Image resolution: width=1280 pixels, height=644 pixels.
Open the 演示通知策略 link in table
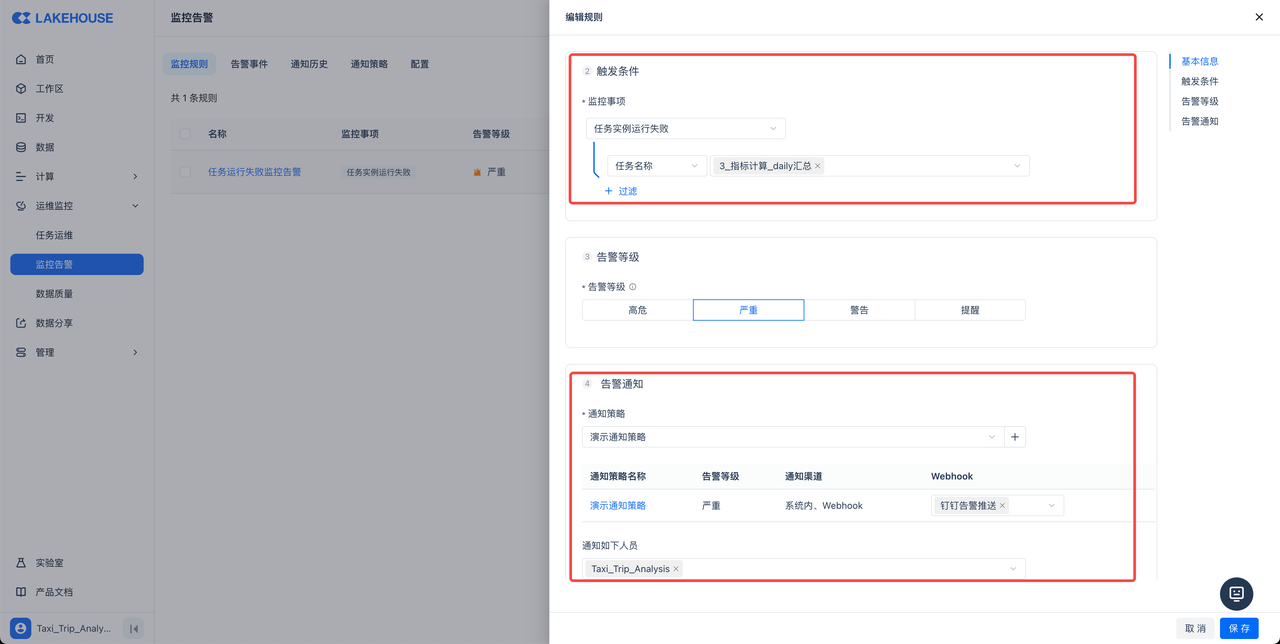617,506
